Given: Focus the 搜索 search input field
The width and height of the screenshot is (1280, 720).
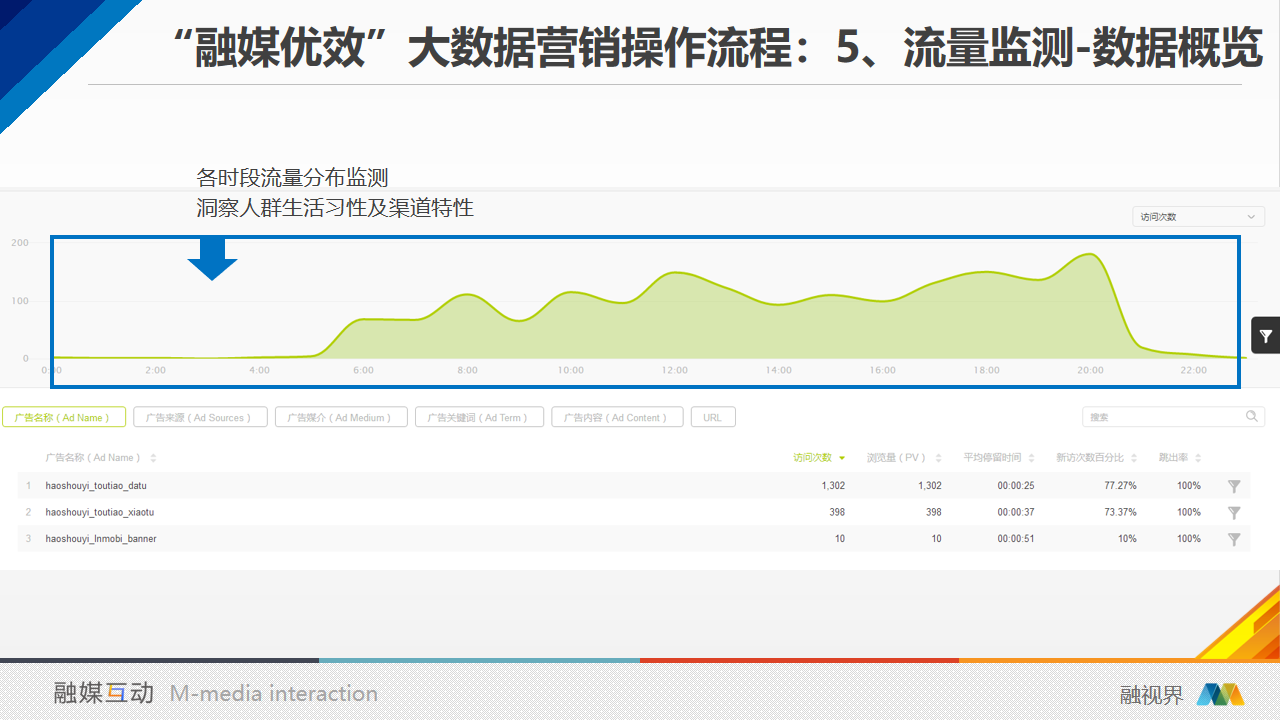Looking at the screenshot, I should [x=1160, y=417].
